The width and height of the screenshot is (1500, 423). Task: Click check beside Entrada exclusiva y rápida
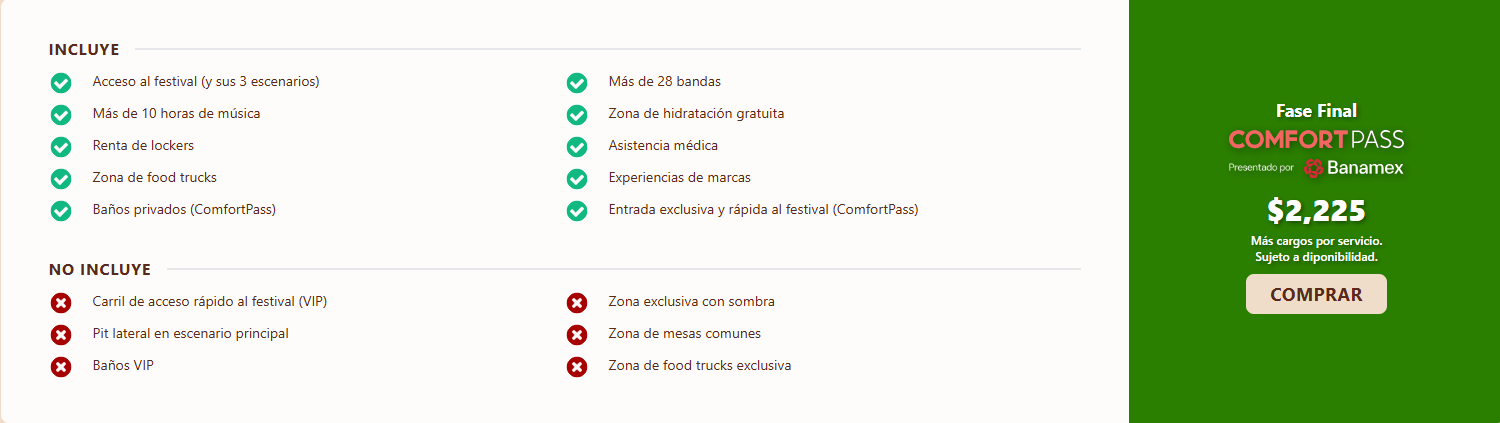[577, 210]
